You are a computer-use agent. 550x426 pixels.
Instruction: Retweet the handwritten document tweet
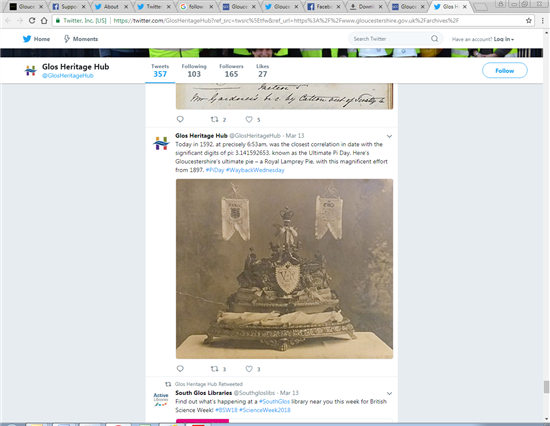click(214, 119)
